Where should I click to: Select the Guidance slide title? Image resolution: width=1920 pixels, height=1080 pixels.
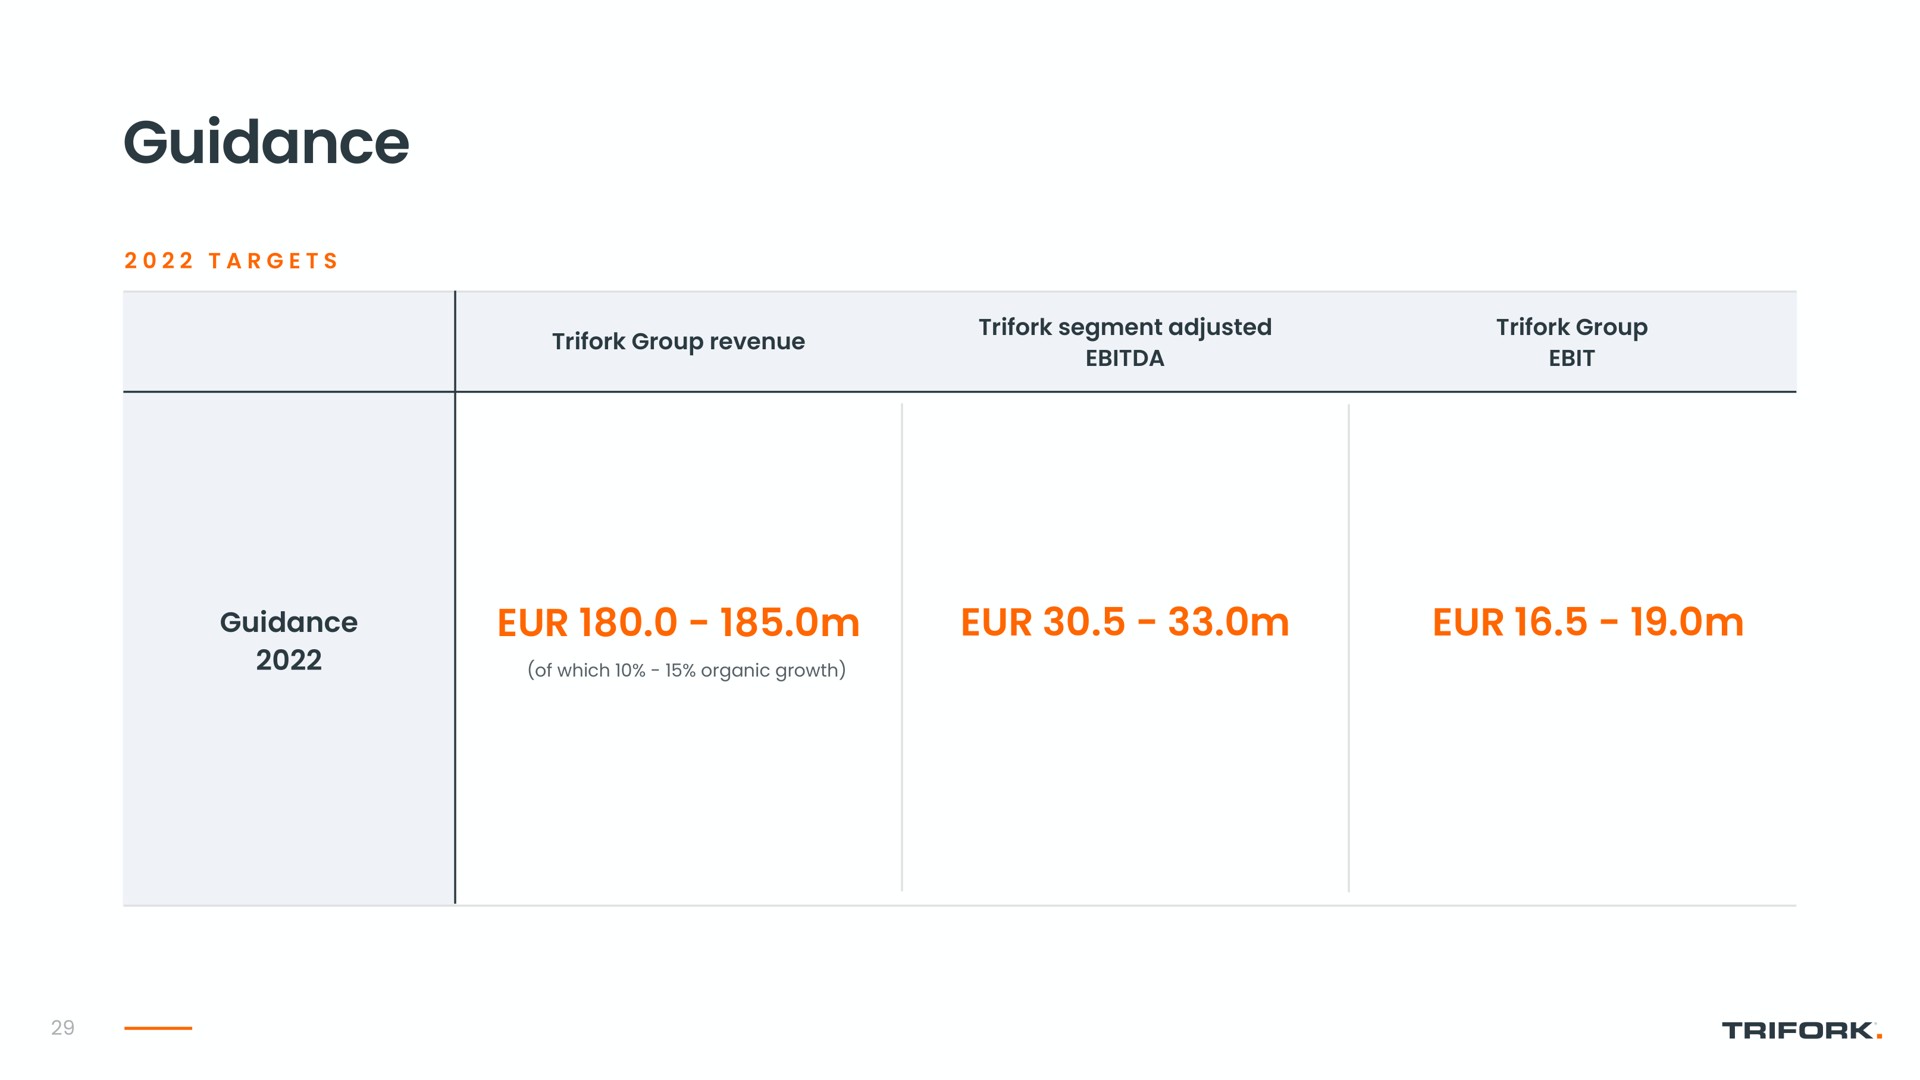(266, 143)
